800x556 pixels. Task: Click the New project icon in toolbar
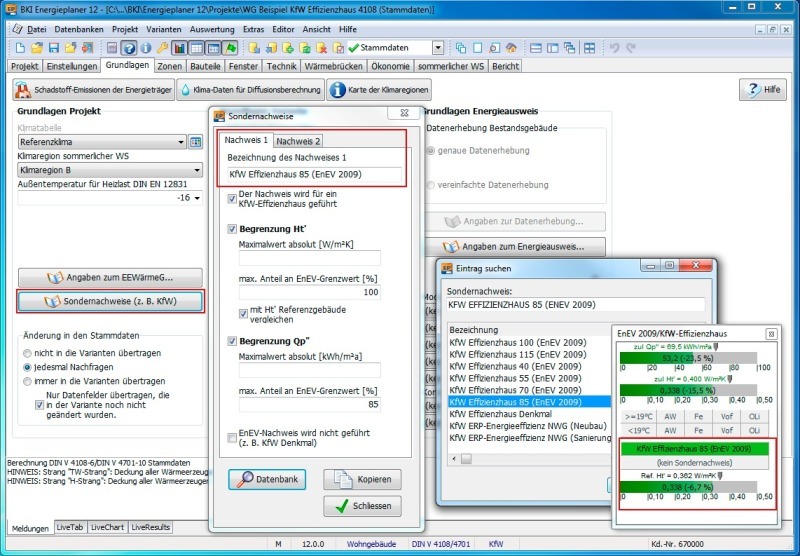[x=20, y=48]
